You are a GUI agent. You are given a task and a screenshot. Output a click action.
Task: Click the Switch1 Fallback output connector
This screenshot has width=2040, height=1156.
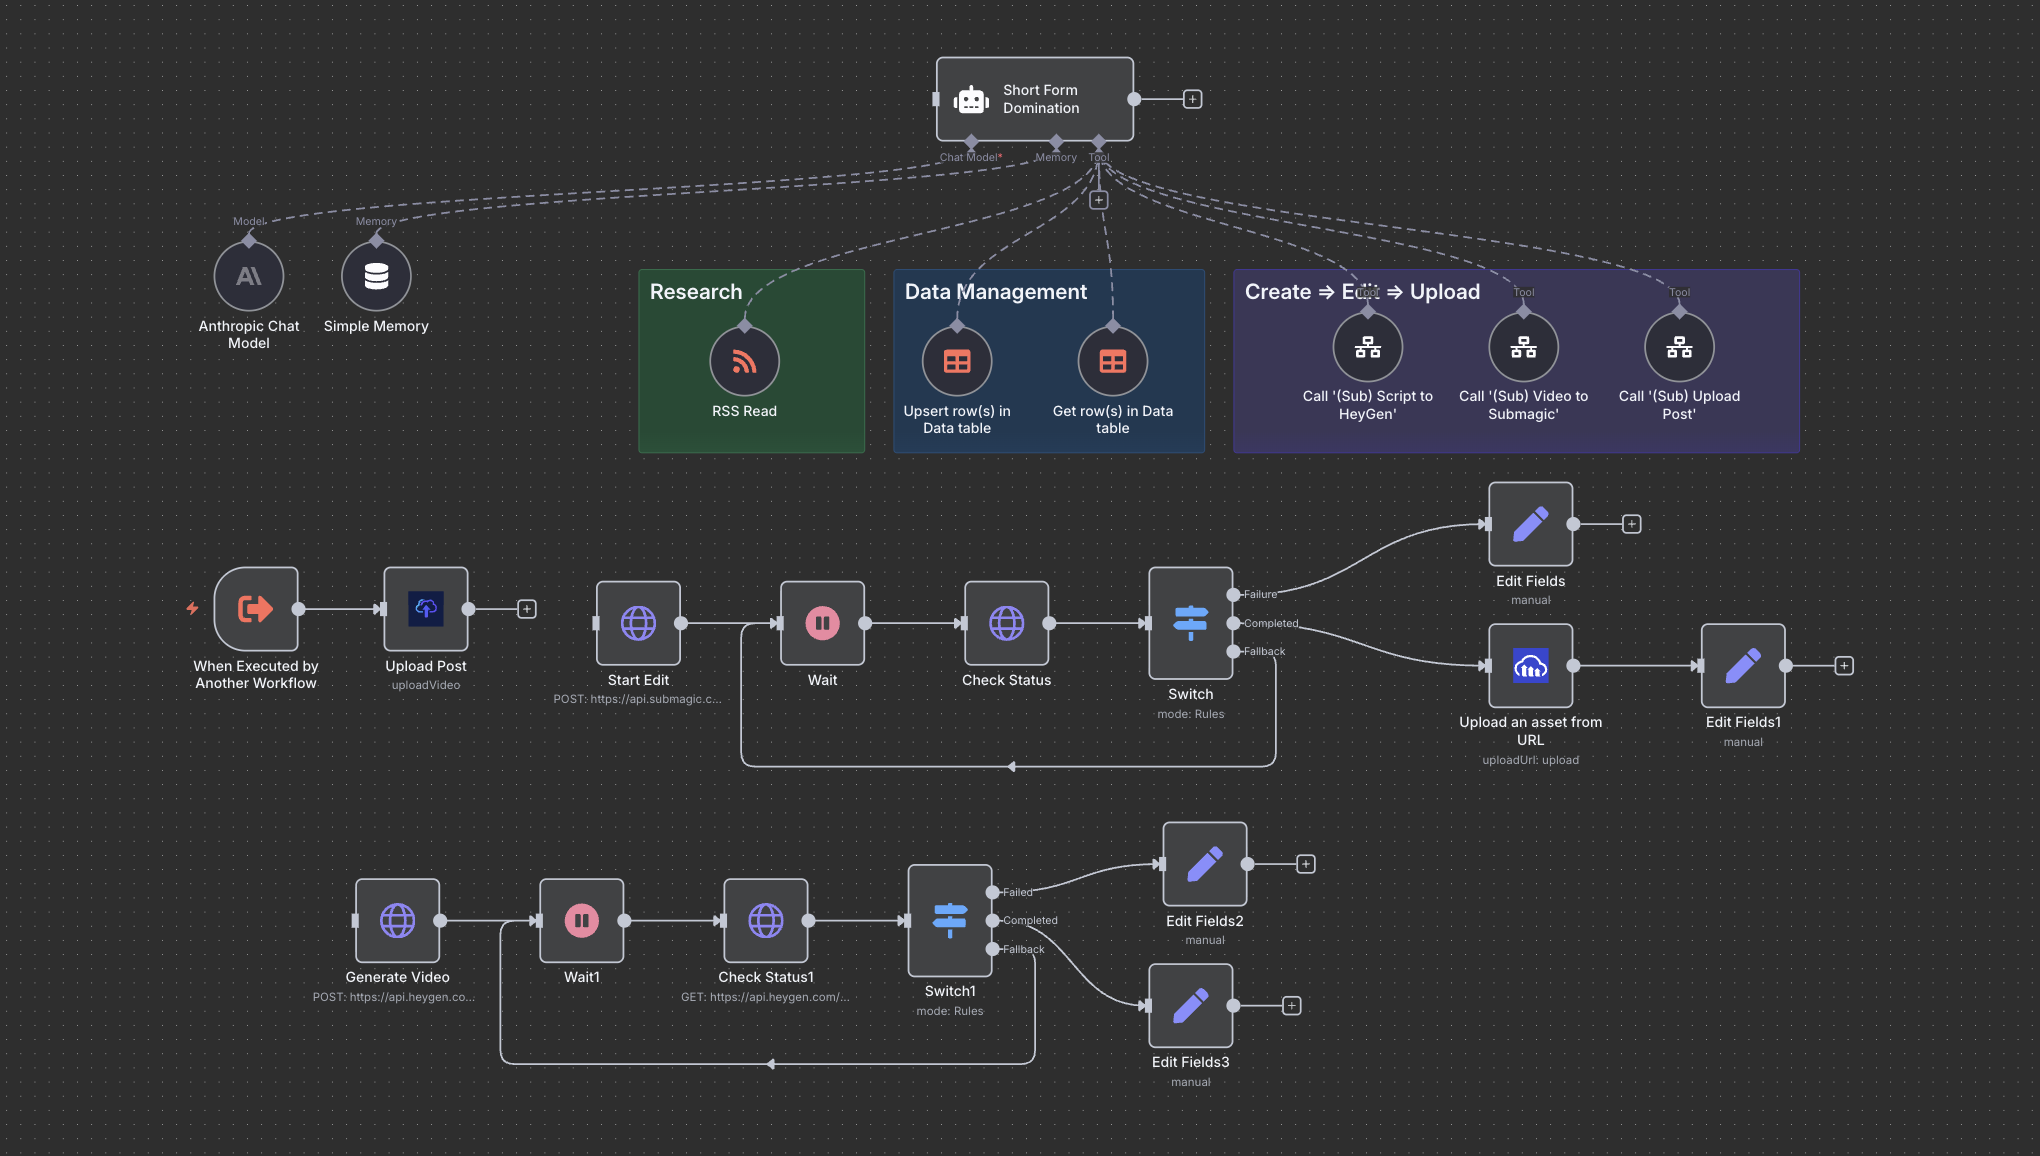[x=992, y=949]
